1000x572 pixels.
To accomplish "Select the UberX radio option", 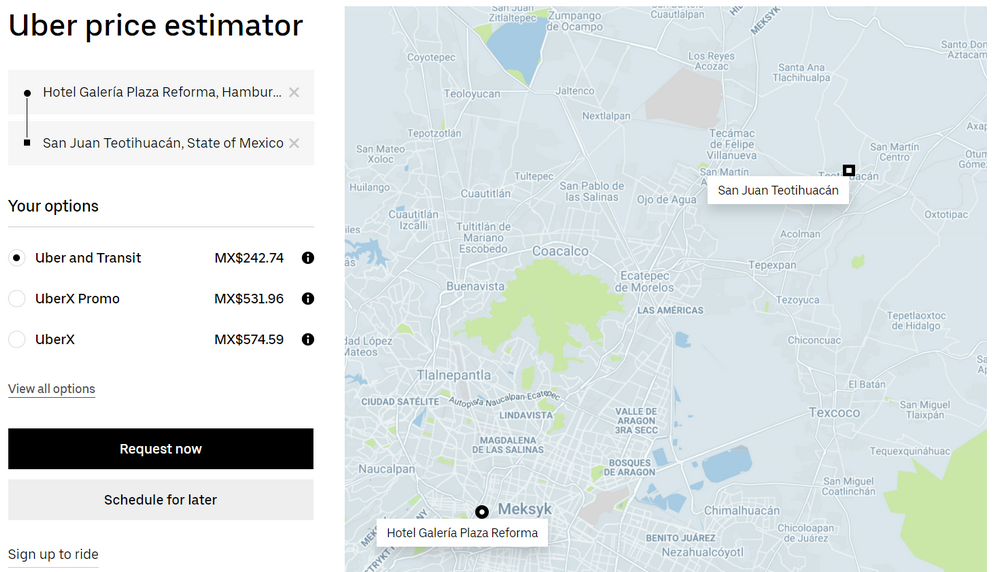I will point(17,340).
